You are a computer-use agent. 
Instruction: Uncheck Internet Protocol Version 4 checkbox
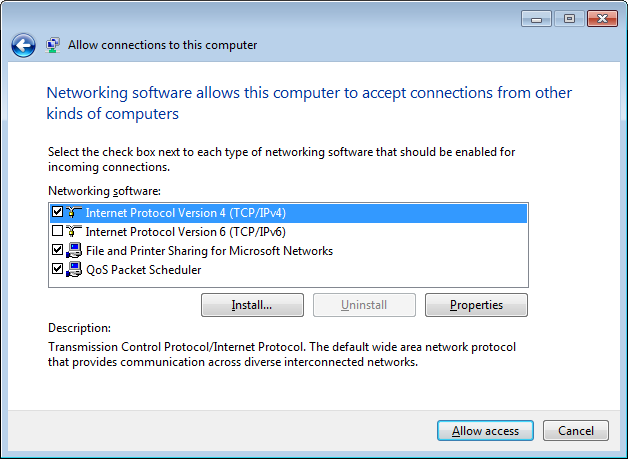pos(57,211)
